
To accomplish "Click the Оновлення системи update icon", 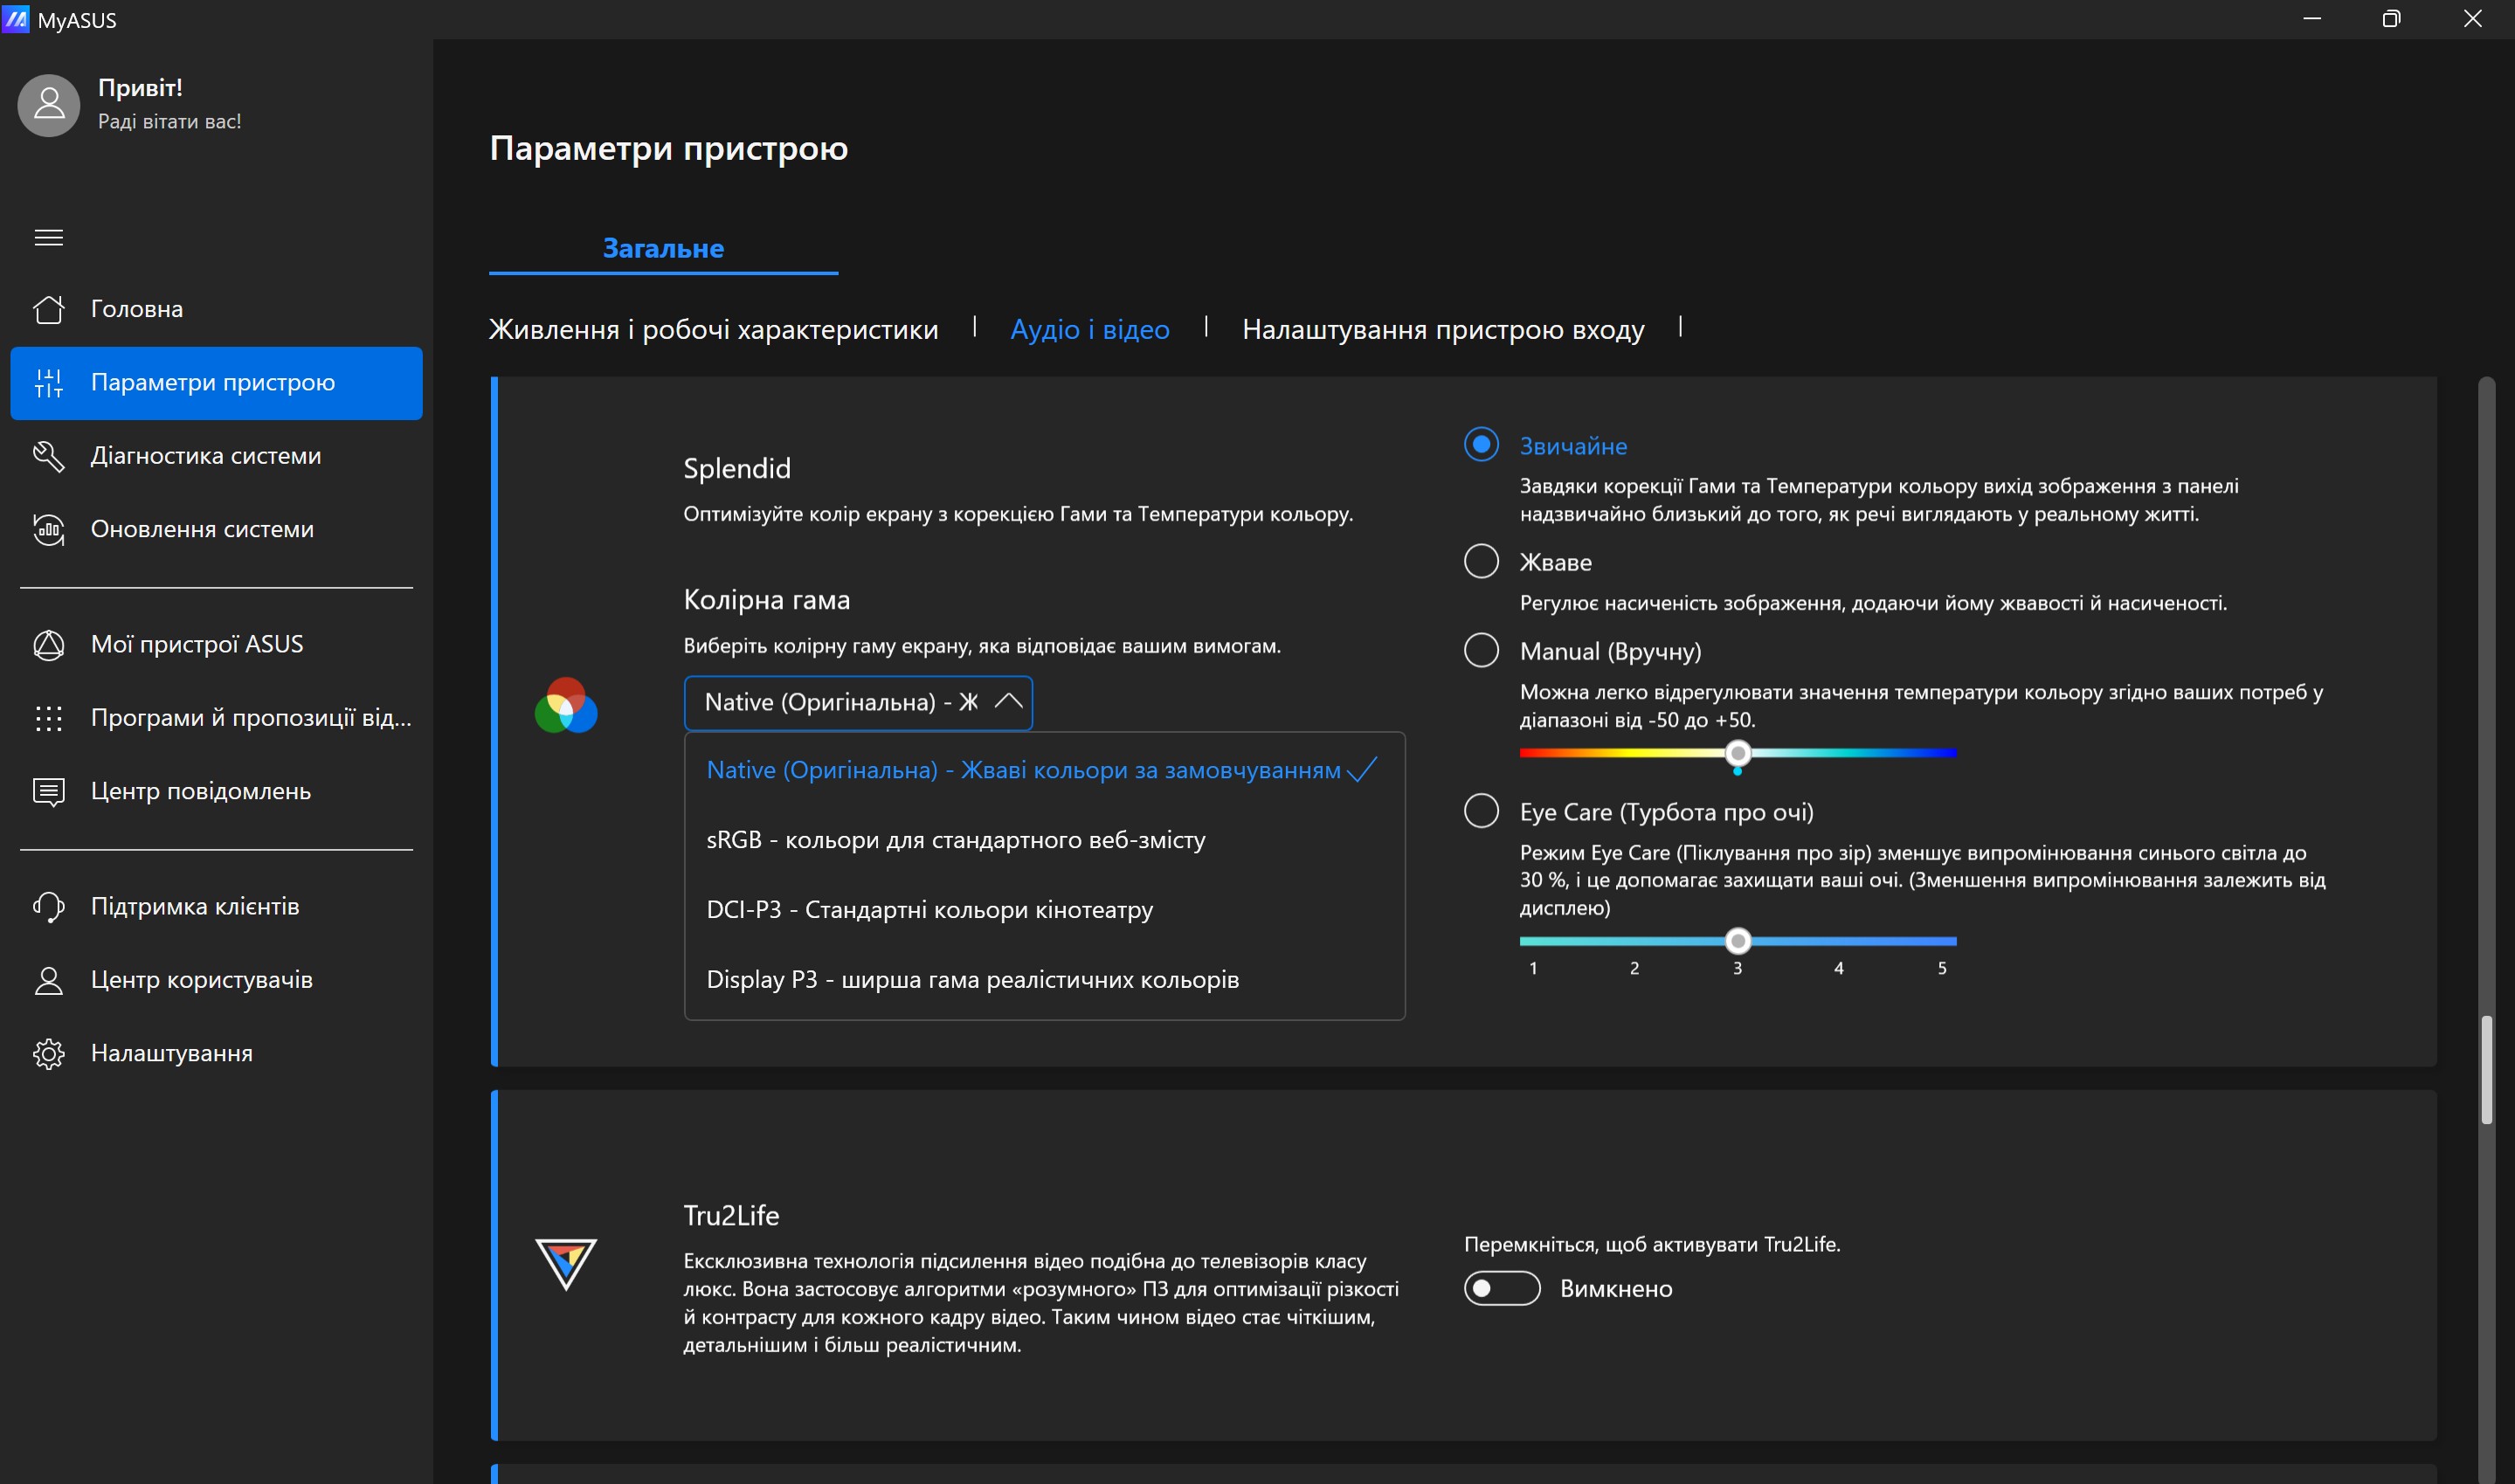I will coord(48,529).
